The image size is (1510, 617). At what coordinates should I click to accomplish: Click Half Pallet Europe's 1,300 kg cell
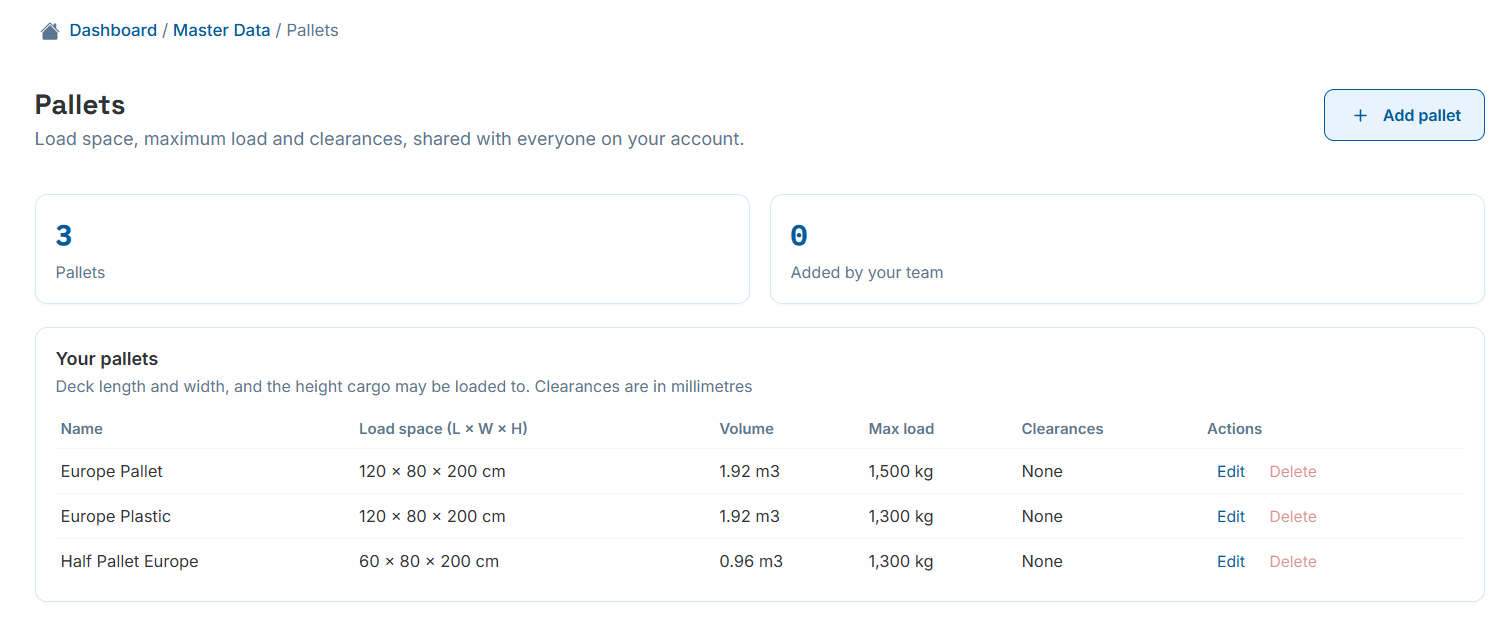(x=901, y=561)
